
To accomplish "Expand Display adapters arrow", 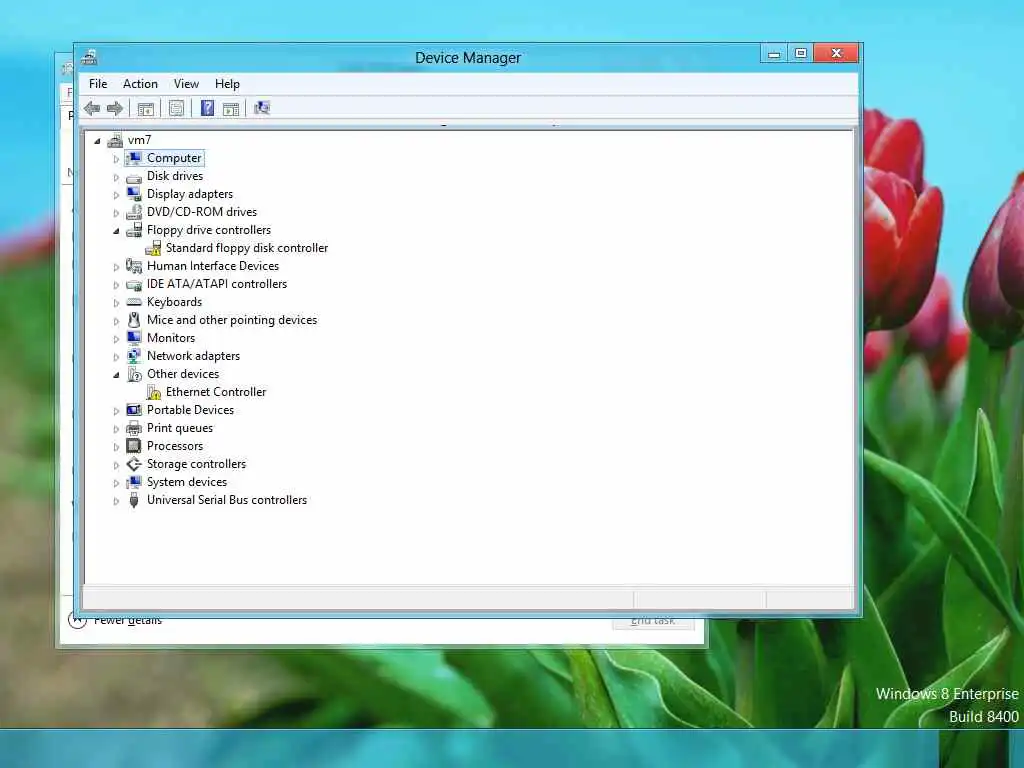I will (x=116, y=195).
